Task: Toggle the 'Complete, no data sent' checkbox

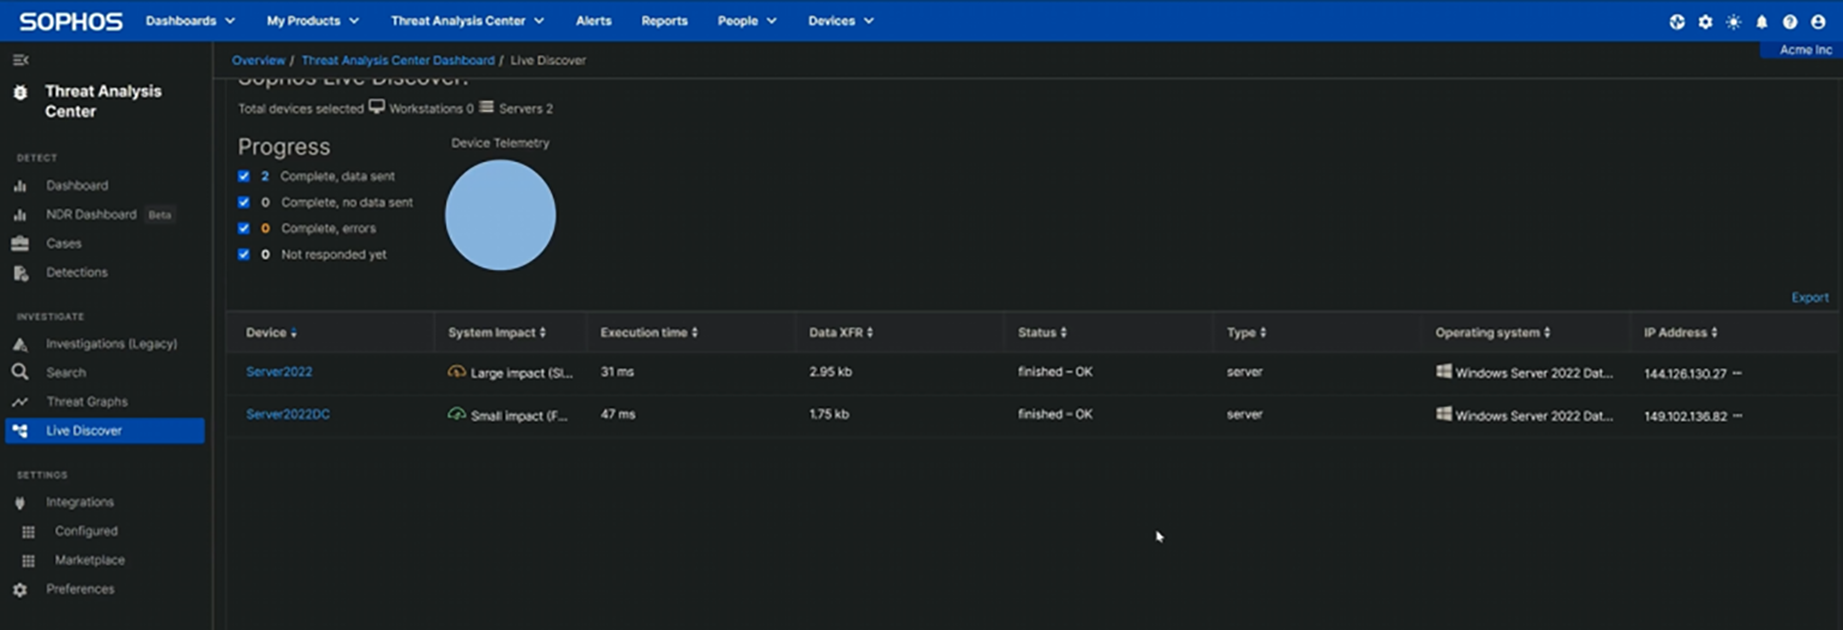Action: [244, 202]
